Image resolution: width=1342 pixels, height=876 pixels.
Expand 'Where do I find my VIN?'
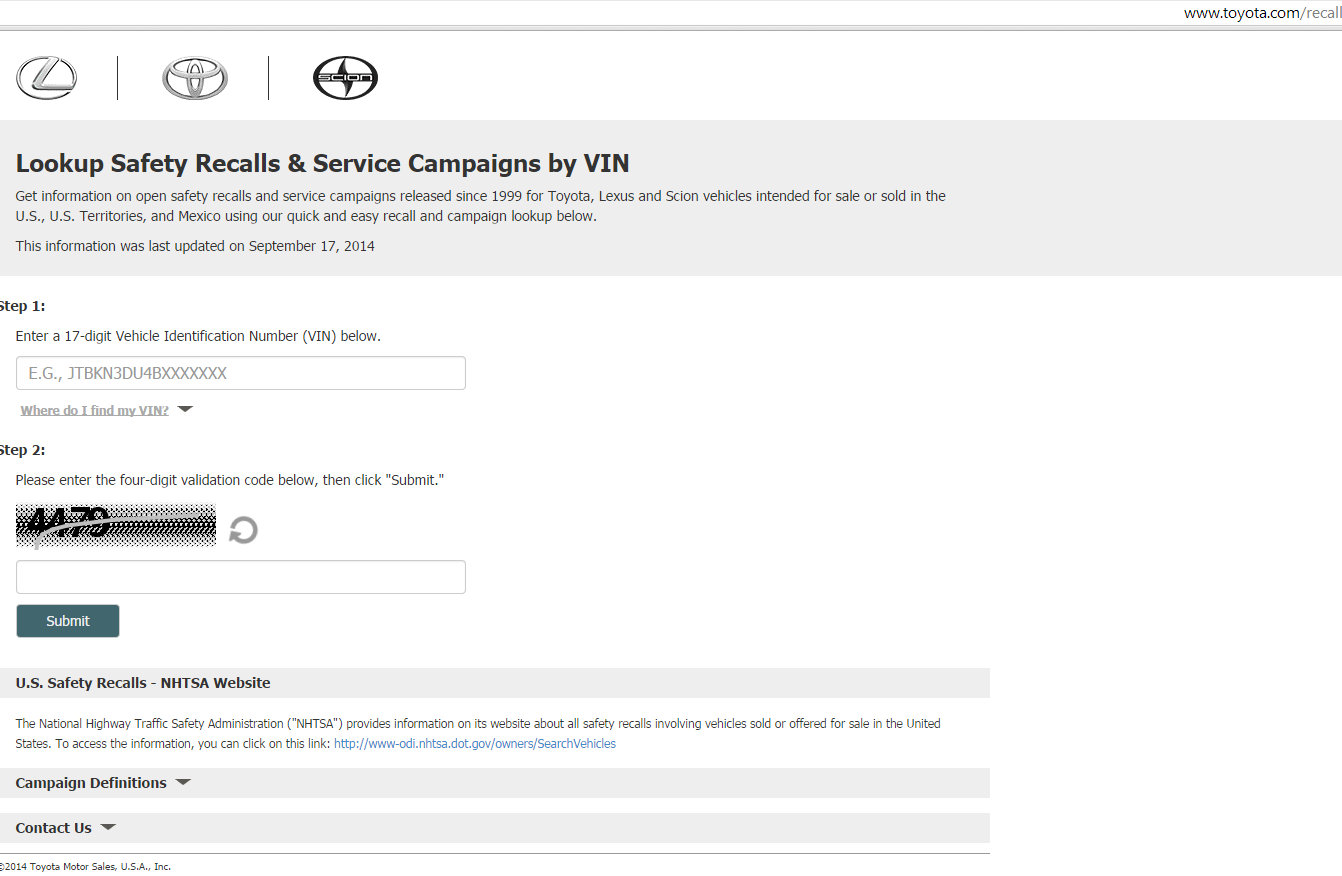106,410
